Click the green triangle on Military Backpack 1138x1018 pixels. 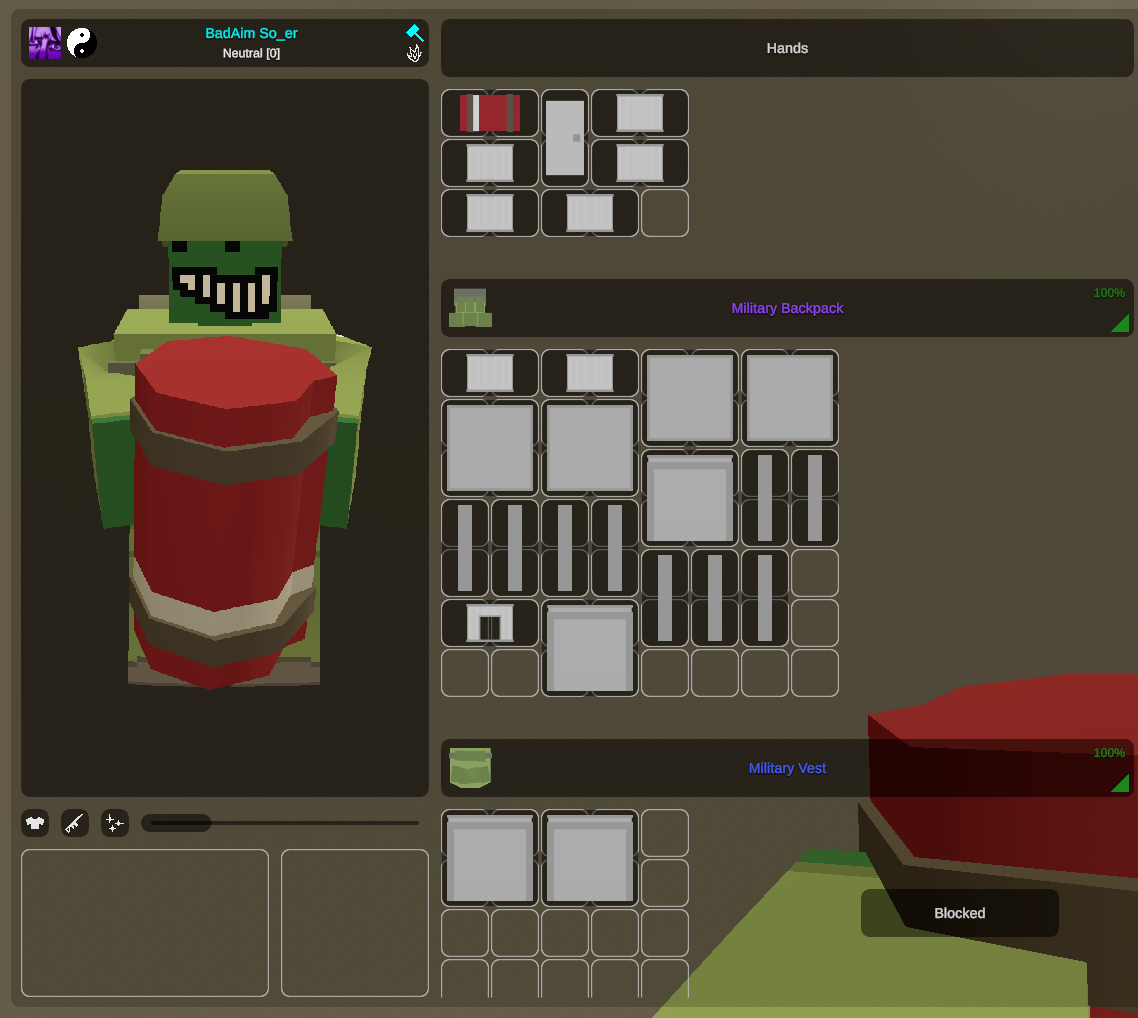tap(1119, 323)
